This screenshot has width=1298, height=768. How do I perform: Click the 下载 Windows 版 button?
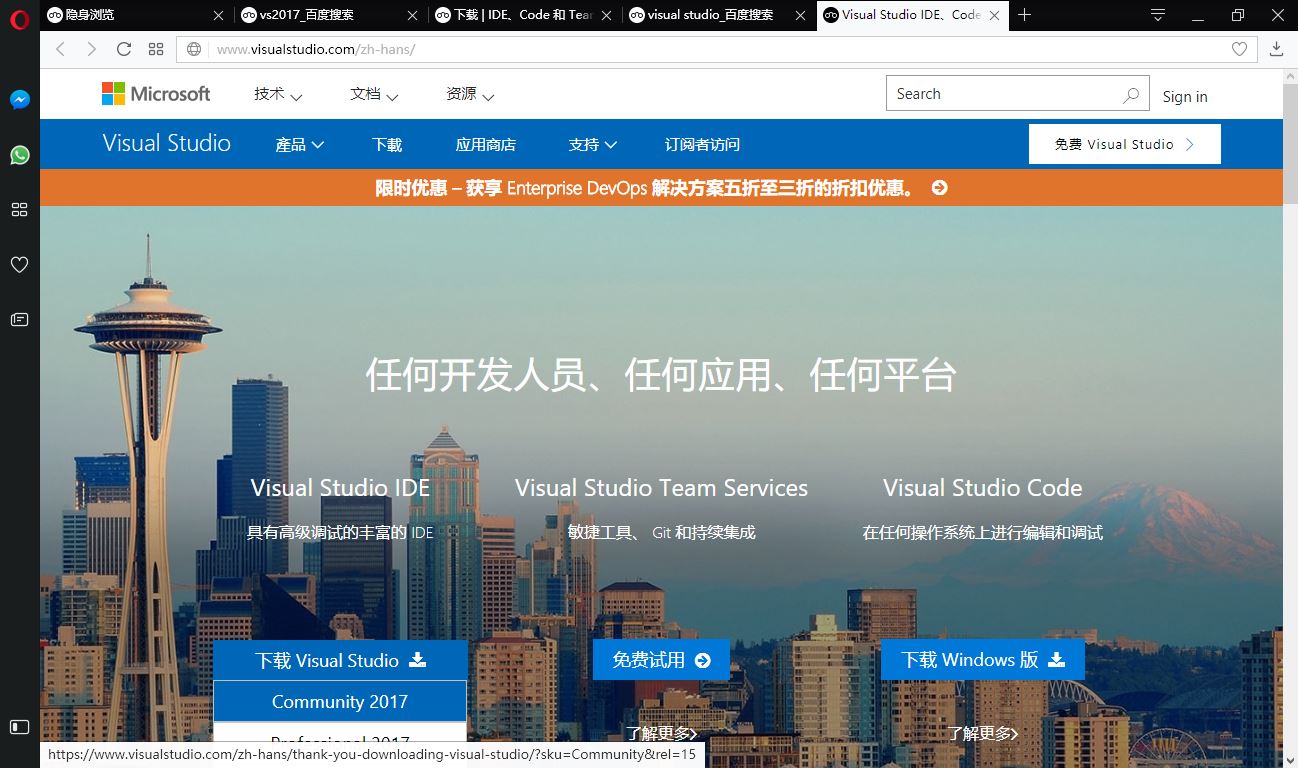click(983, 660)
